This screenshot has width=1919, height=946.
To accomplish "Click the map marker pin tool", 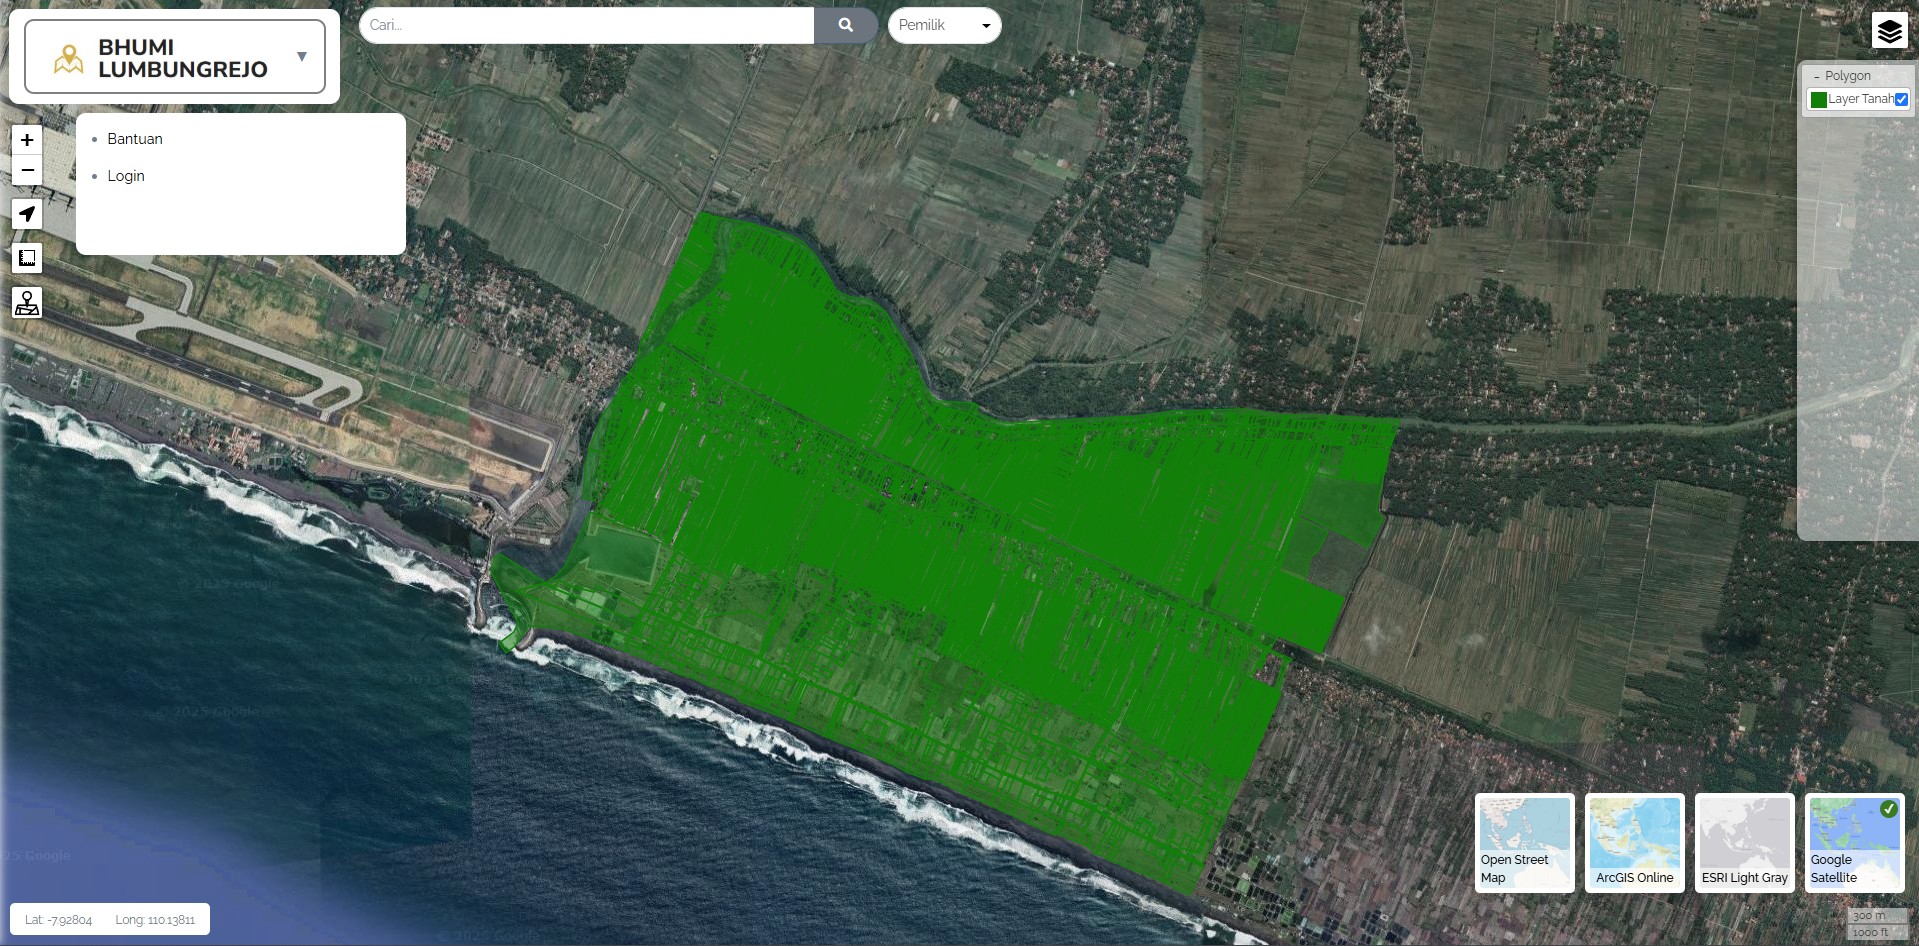I will click(x=27, y=302).
